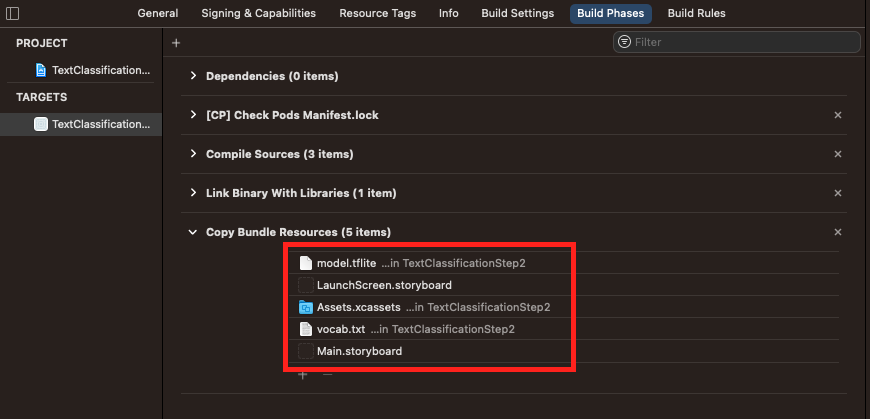Image resolution: width=870 pixels, height=419 pixels.
Task: Switch to the Build Settings tab
Action: pos(516,14)
